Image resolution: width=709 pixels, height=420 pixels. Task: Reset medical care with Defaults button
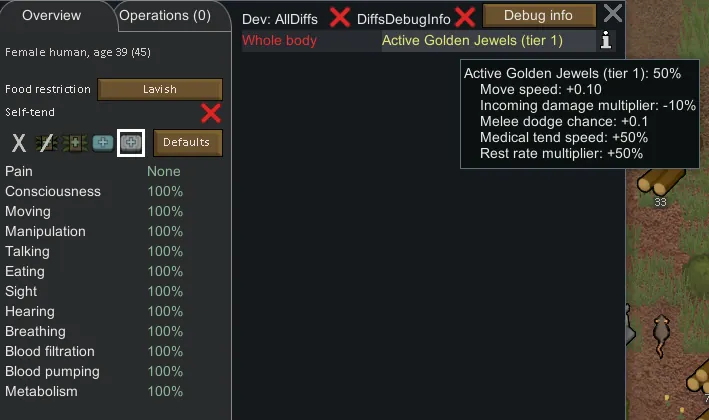(x=187, y=143)
